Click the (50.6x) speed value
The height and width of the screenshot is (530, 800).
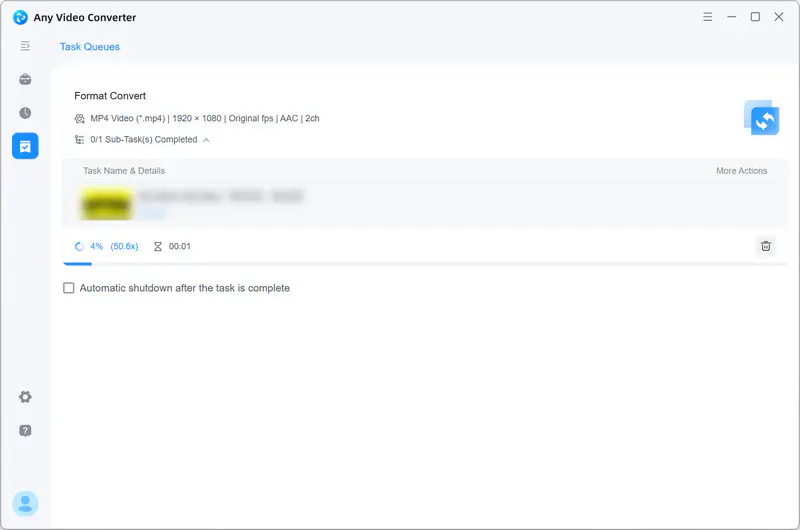point(124,246)
